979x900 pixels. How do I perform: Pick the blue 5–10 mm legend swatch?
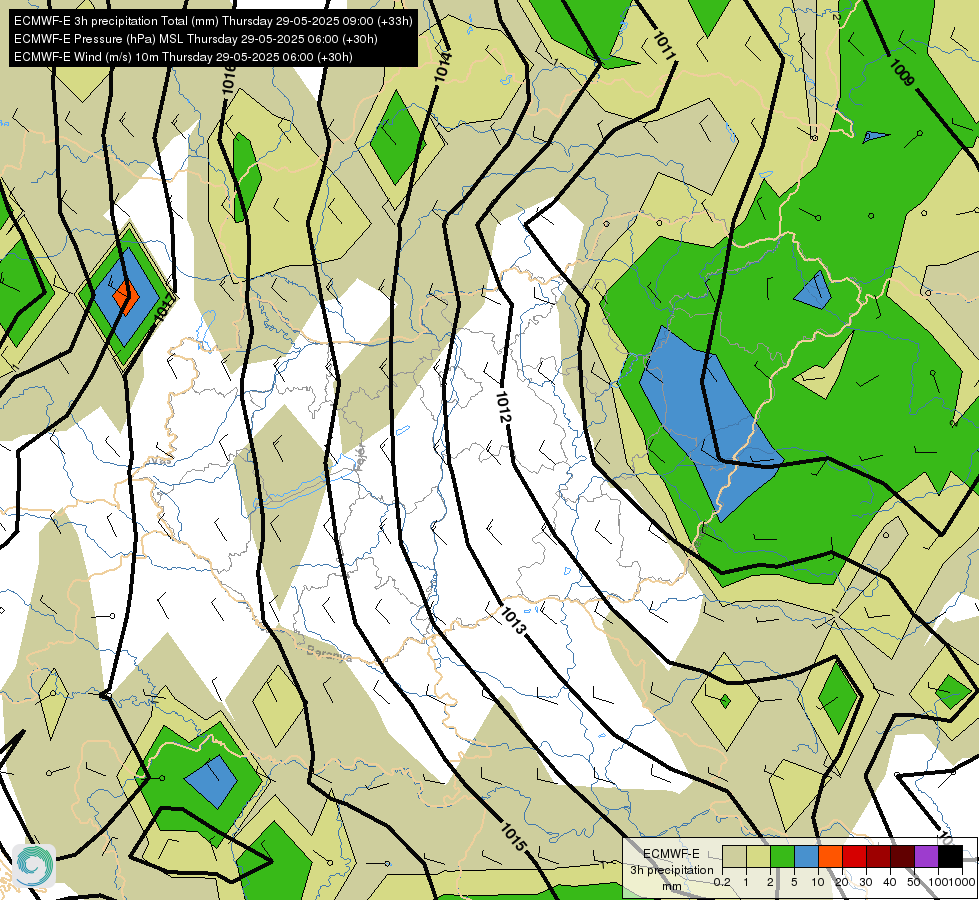click(806, 856)
